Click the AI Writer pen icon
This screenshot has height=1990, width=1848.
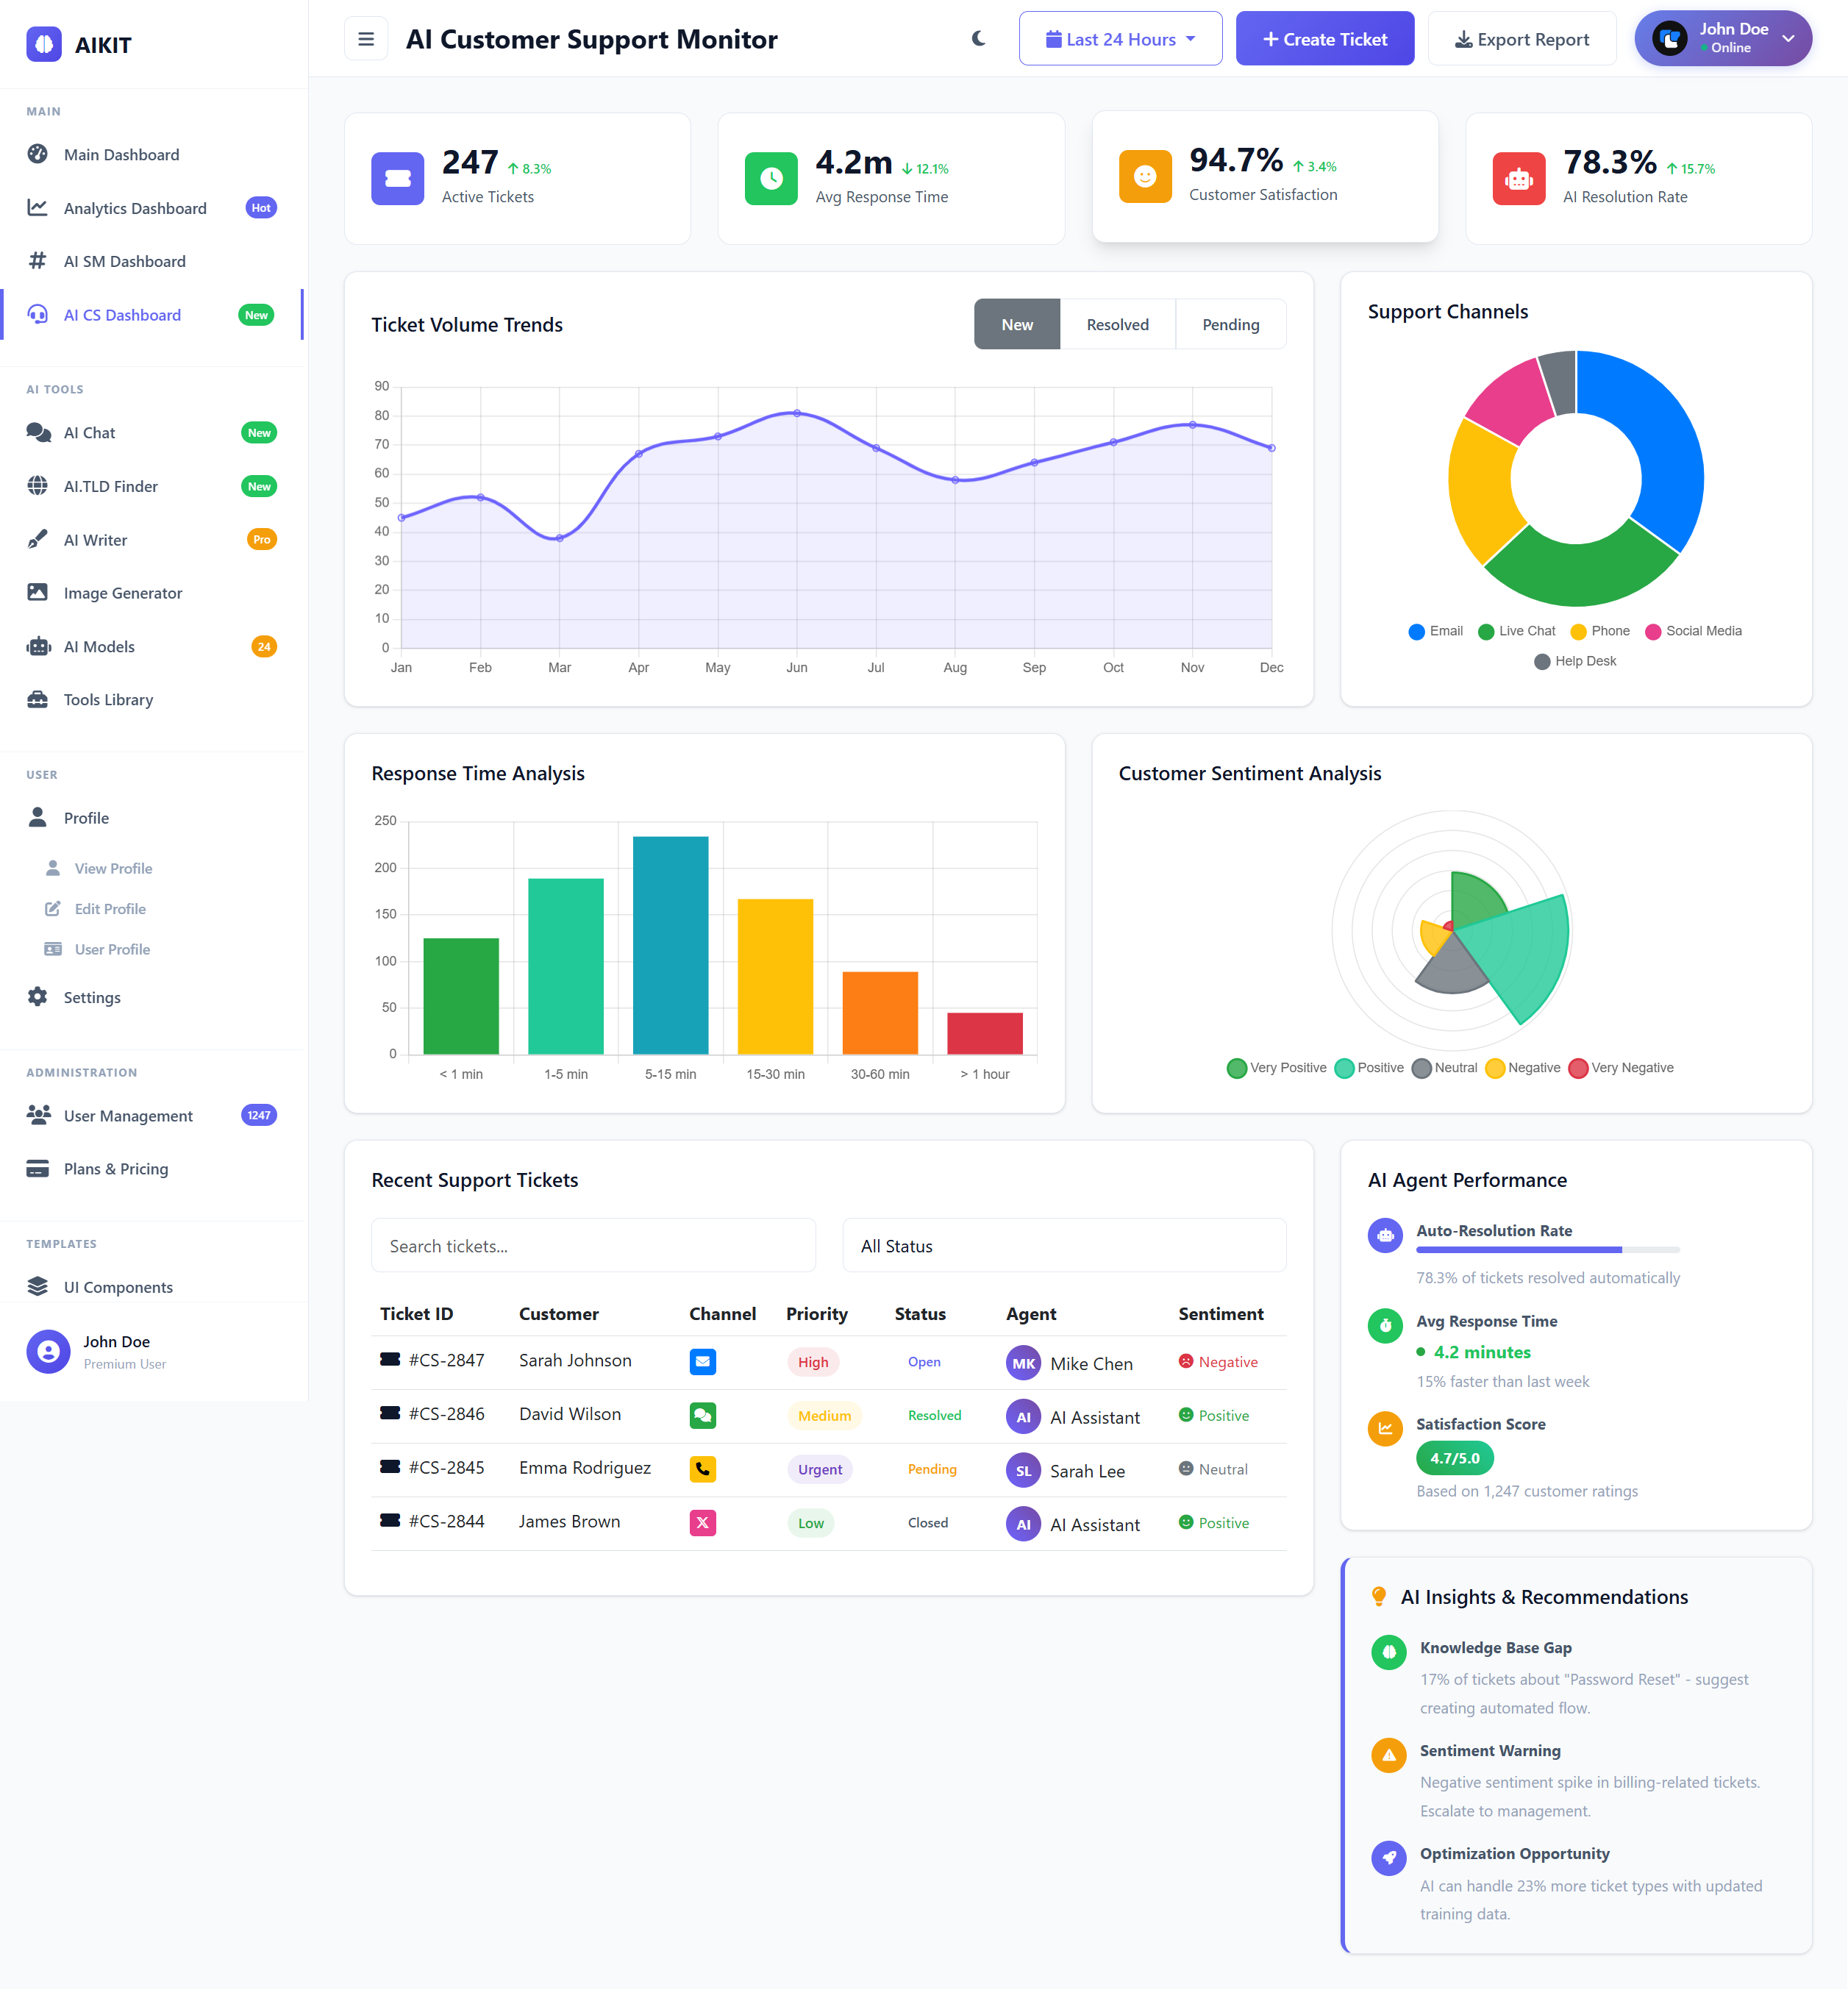(x=38, y=540)
